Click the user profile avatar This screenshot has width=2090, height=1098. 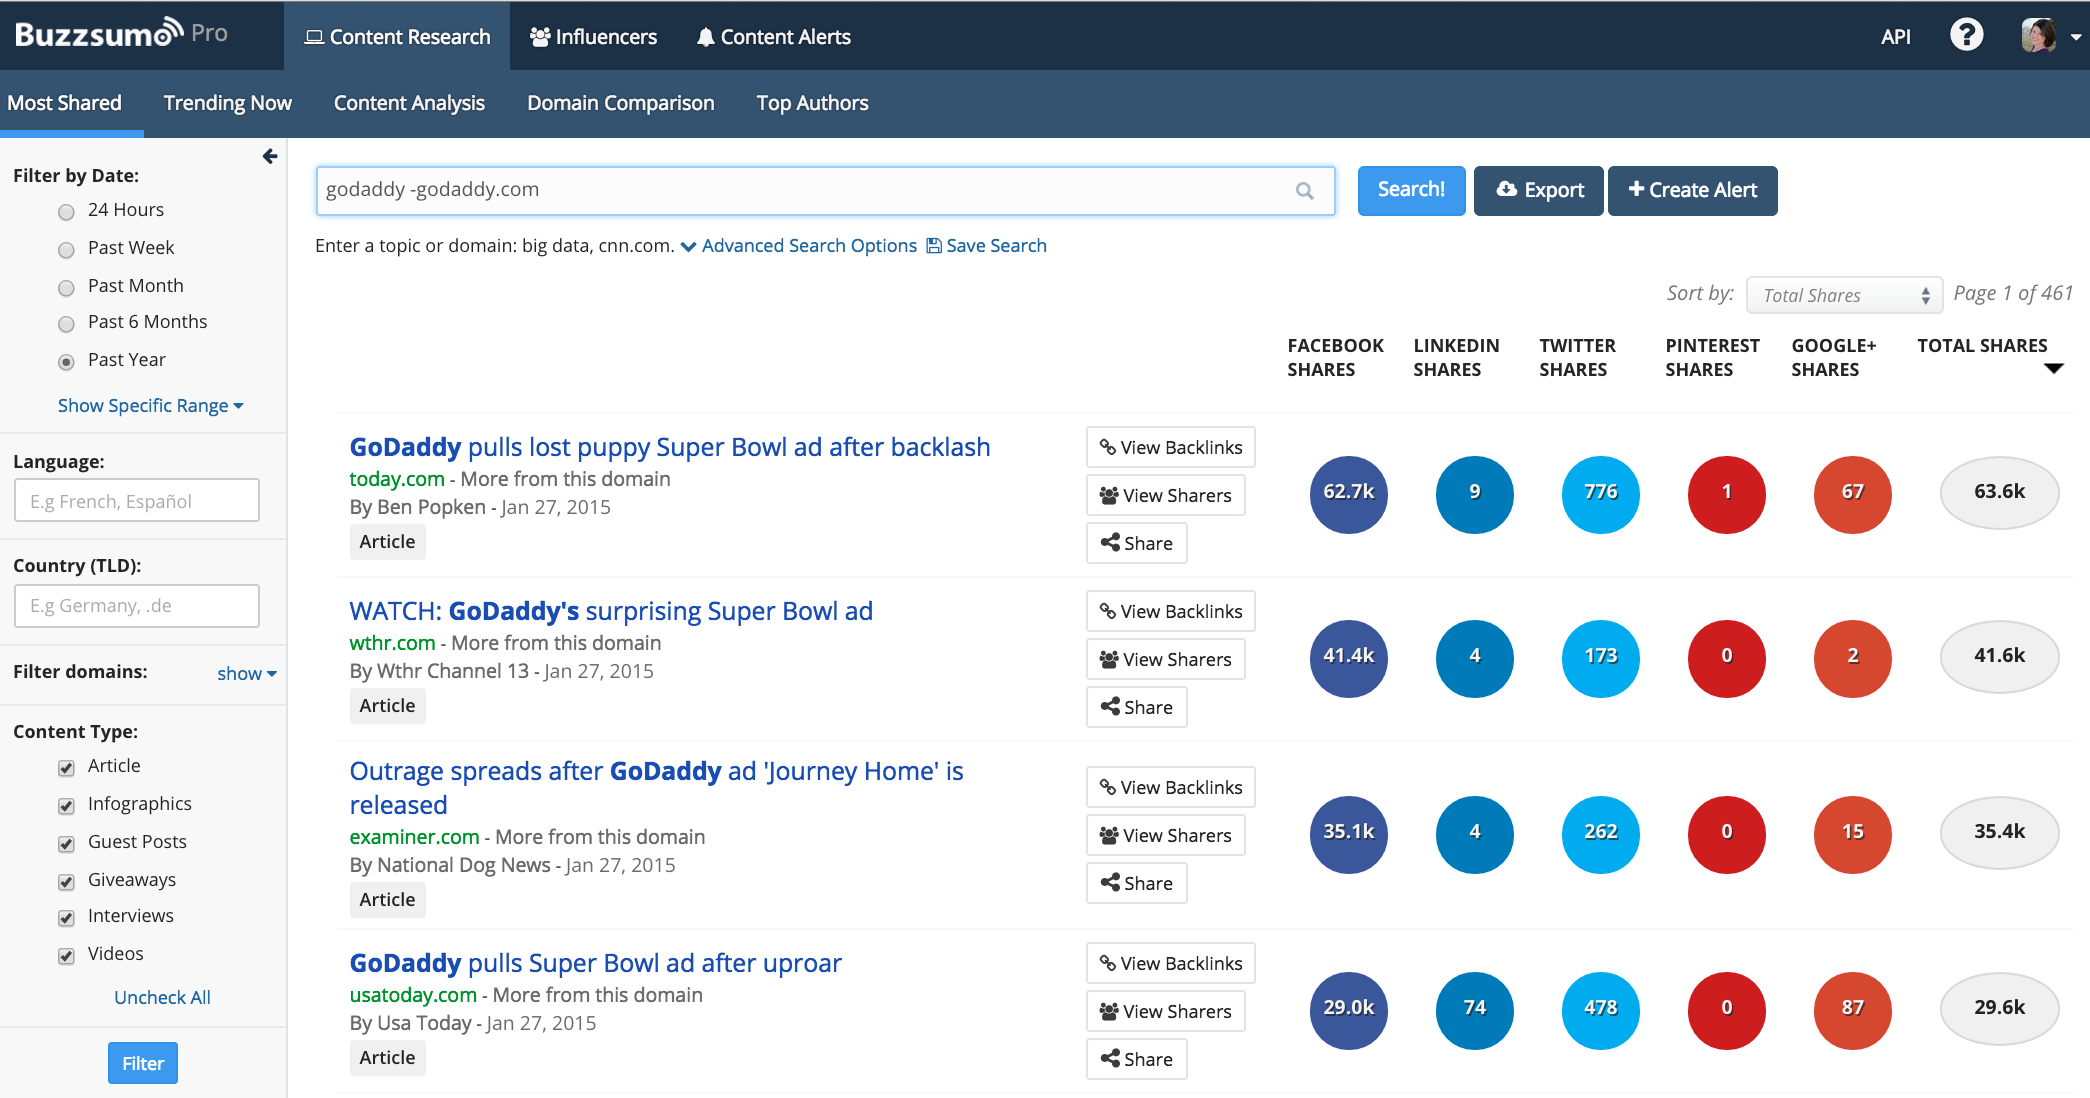pyautogui.click(x=2038, y=35)
